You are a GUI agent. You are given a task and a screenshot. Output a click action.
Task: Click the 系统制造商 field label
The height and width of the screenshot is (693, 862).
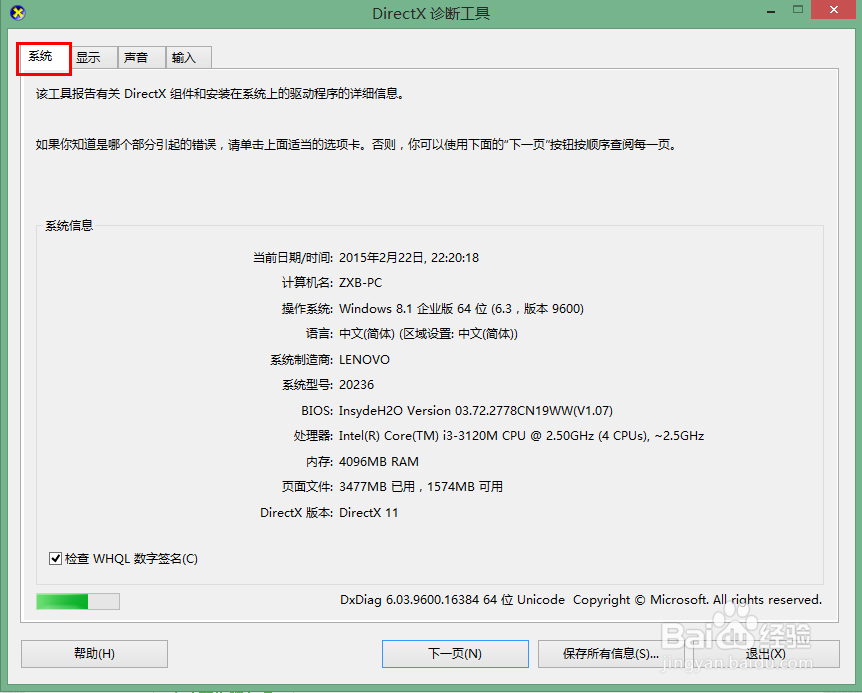point(301,360)
